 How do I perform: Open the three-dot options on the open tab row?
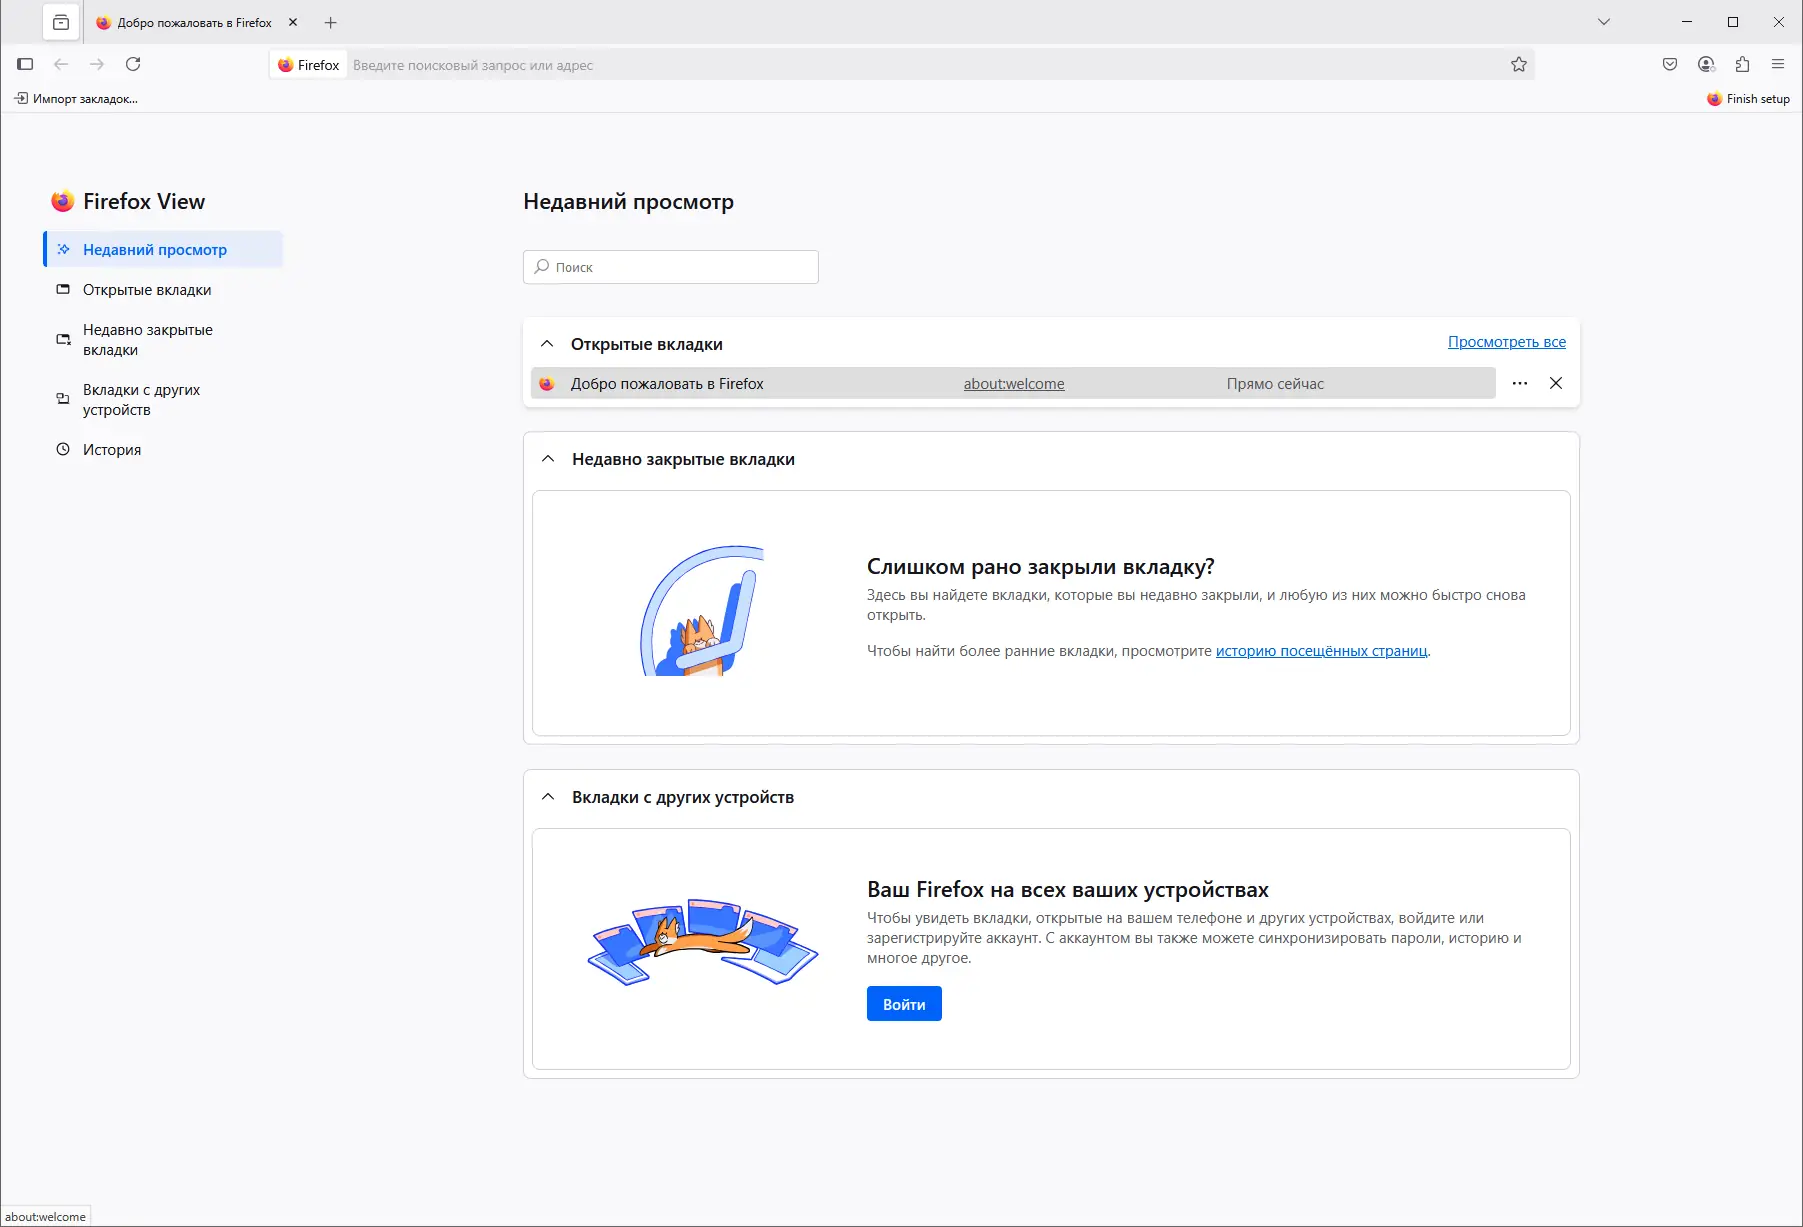point(1520,383)
